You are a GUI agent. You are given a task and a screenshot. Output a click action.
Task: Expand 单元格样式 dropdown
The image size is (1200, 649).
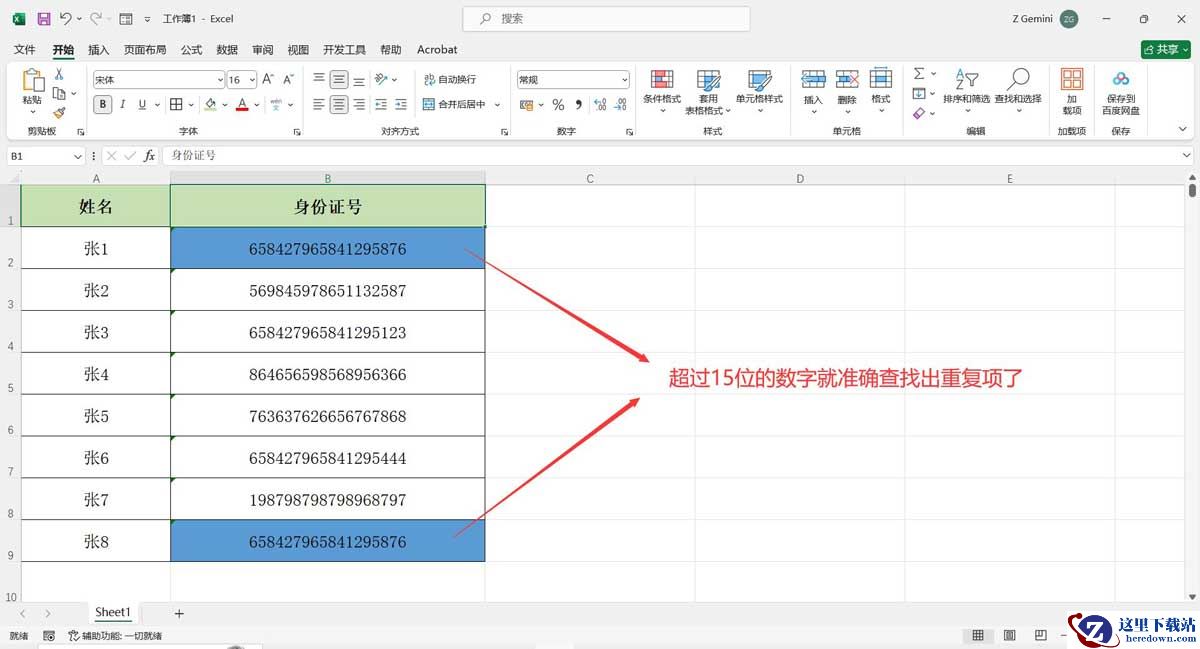coord(760,111)
